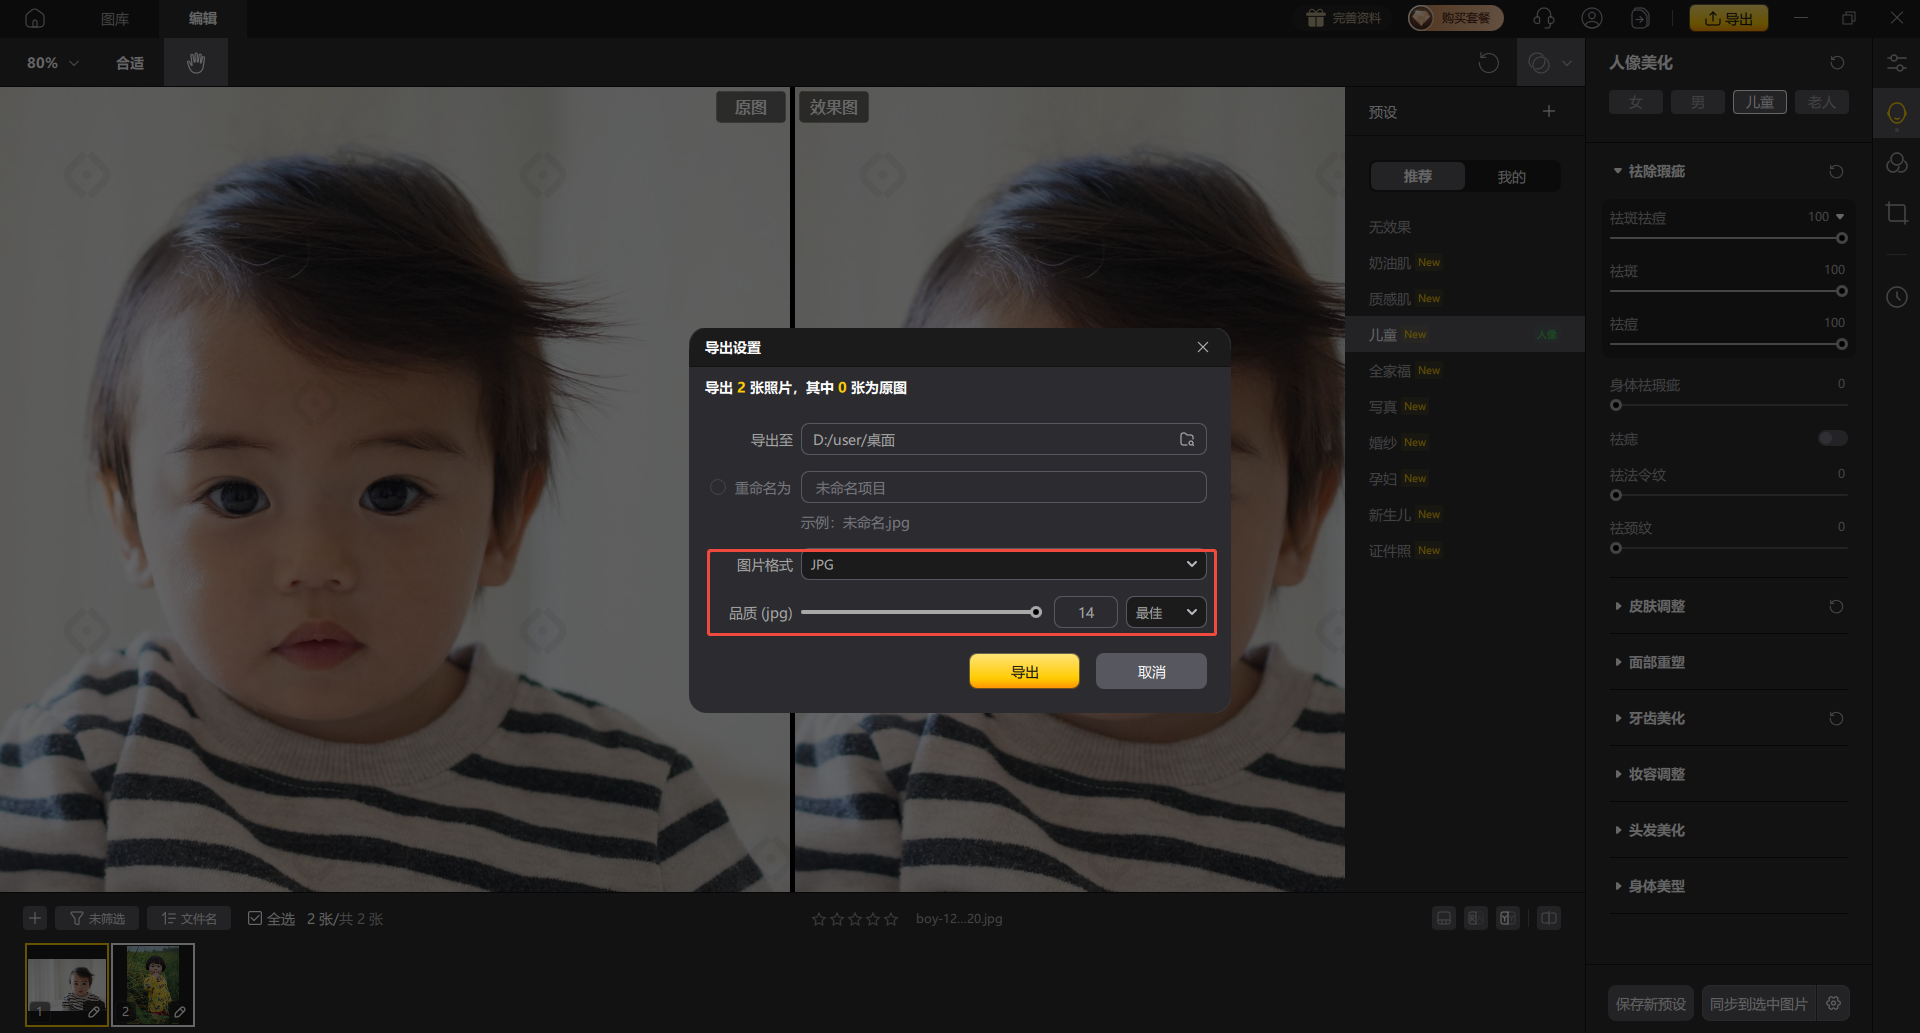Click the home icon at top left
The width and height of the screenshot is (1920, 1033).
click(35, 18)
